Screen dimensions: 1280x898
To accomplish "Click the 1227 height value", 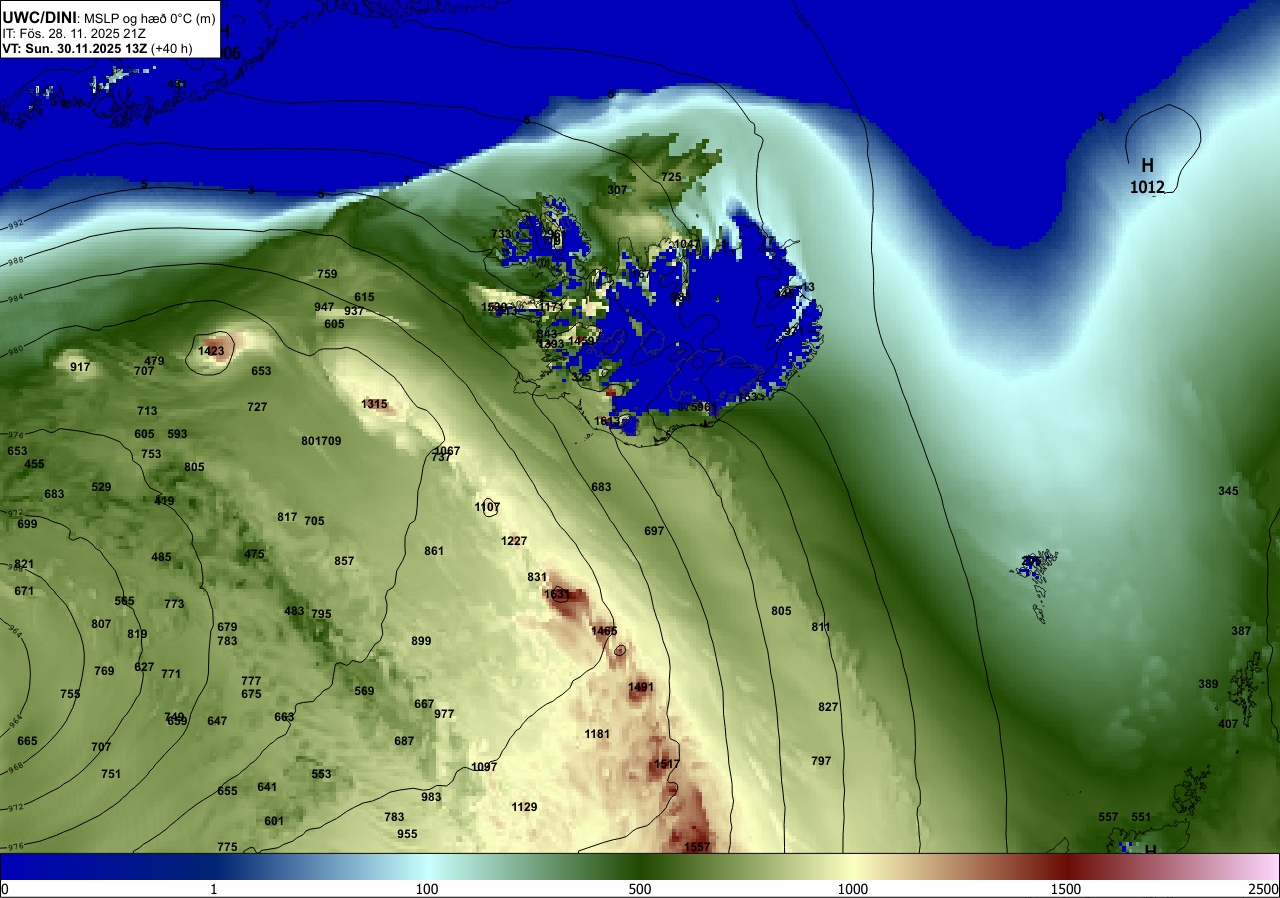I will coord(514,541).
